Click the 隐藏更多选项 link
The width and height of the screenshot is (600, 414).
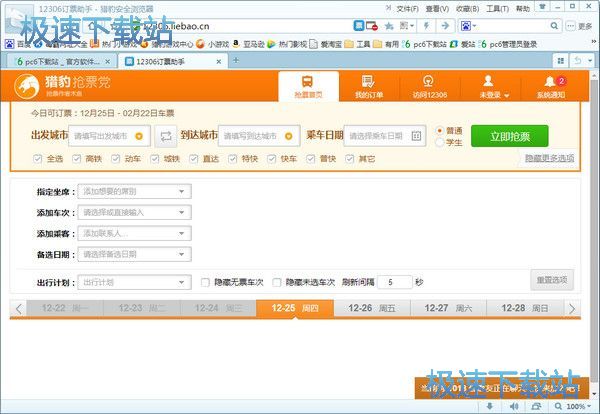click(x=550, y=158)
